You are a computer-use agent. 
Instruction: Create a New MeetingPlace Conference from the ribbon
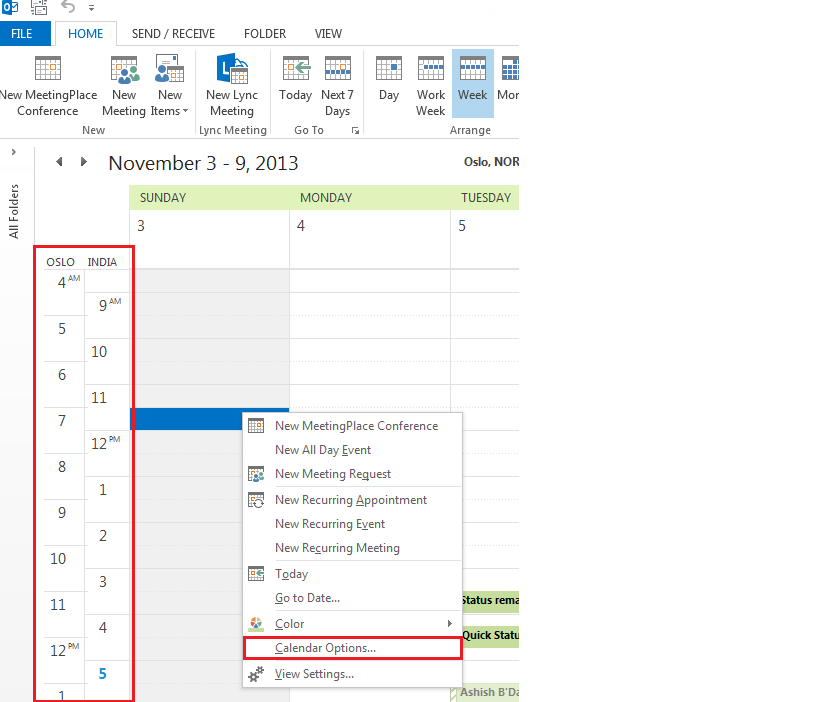(47, 86)
